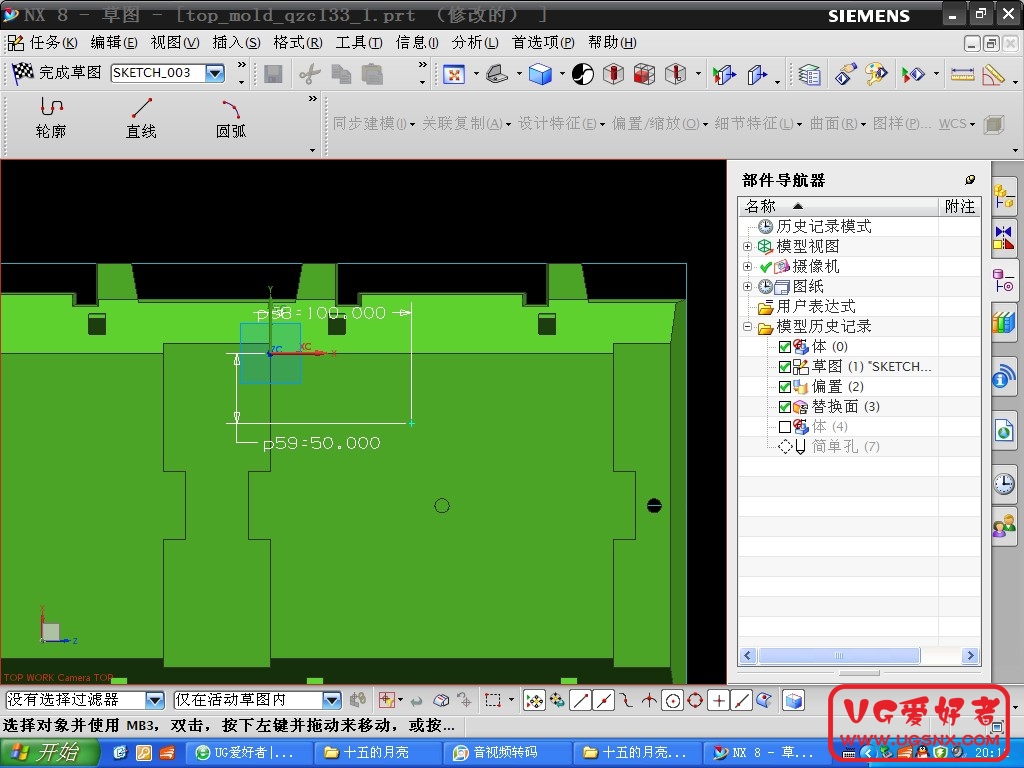The width and height of the screenshot is (1024, 768).
Task: Click the navigator horizontal scrollbar thumb
Action: pos(839,655)
